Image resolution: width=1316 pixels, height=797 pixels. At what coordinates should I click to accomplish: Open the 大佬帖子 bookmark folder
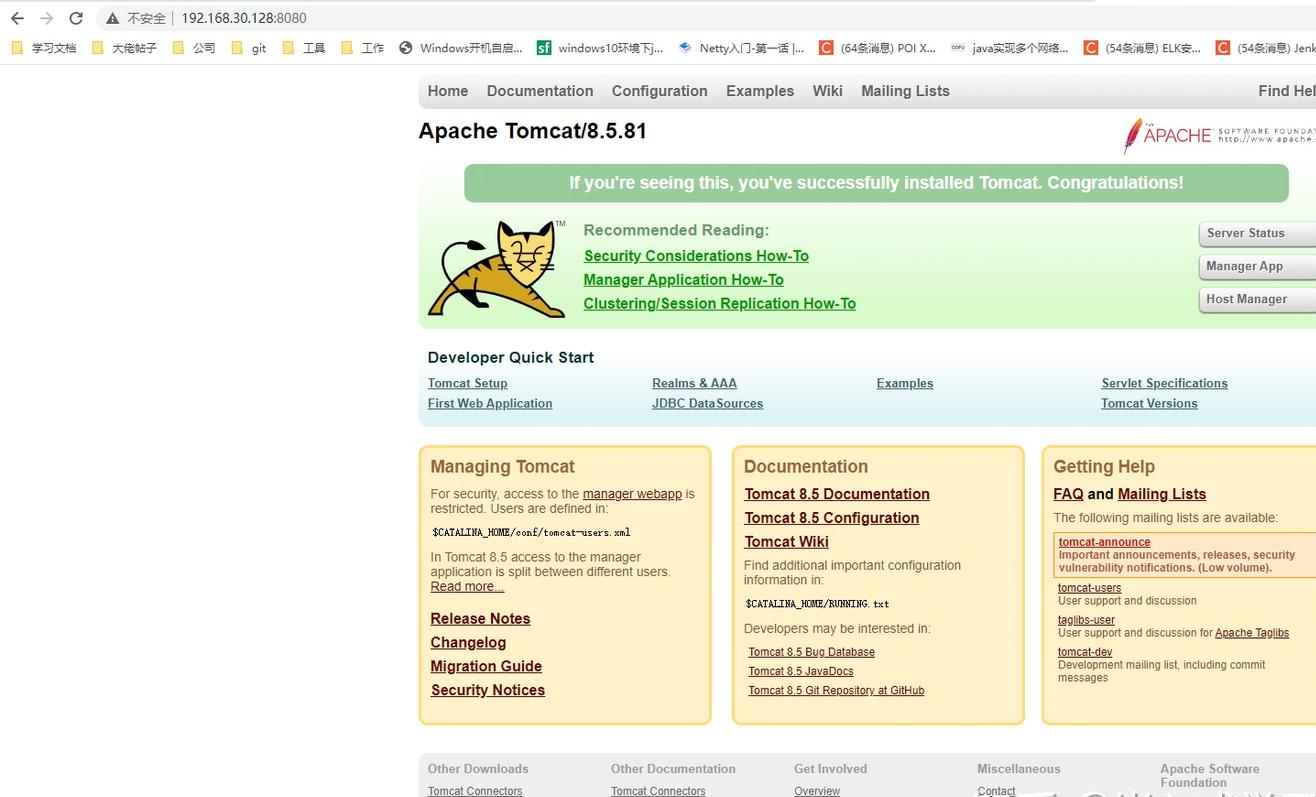coord(125,47)
